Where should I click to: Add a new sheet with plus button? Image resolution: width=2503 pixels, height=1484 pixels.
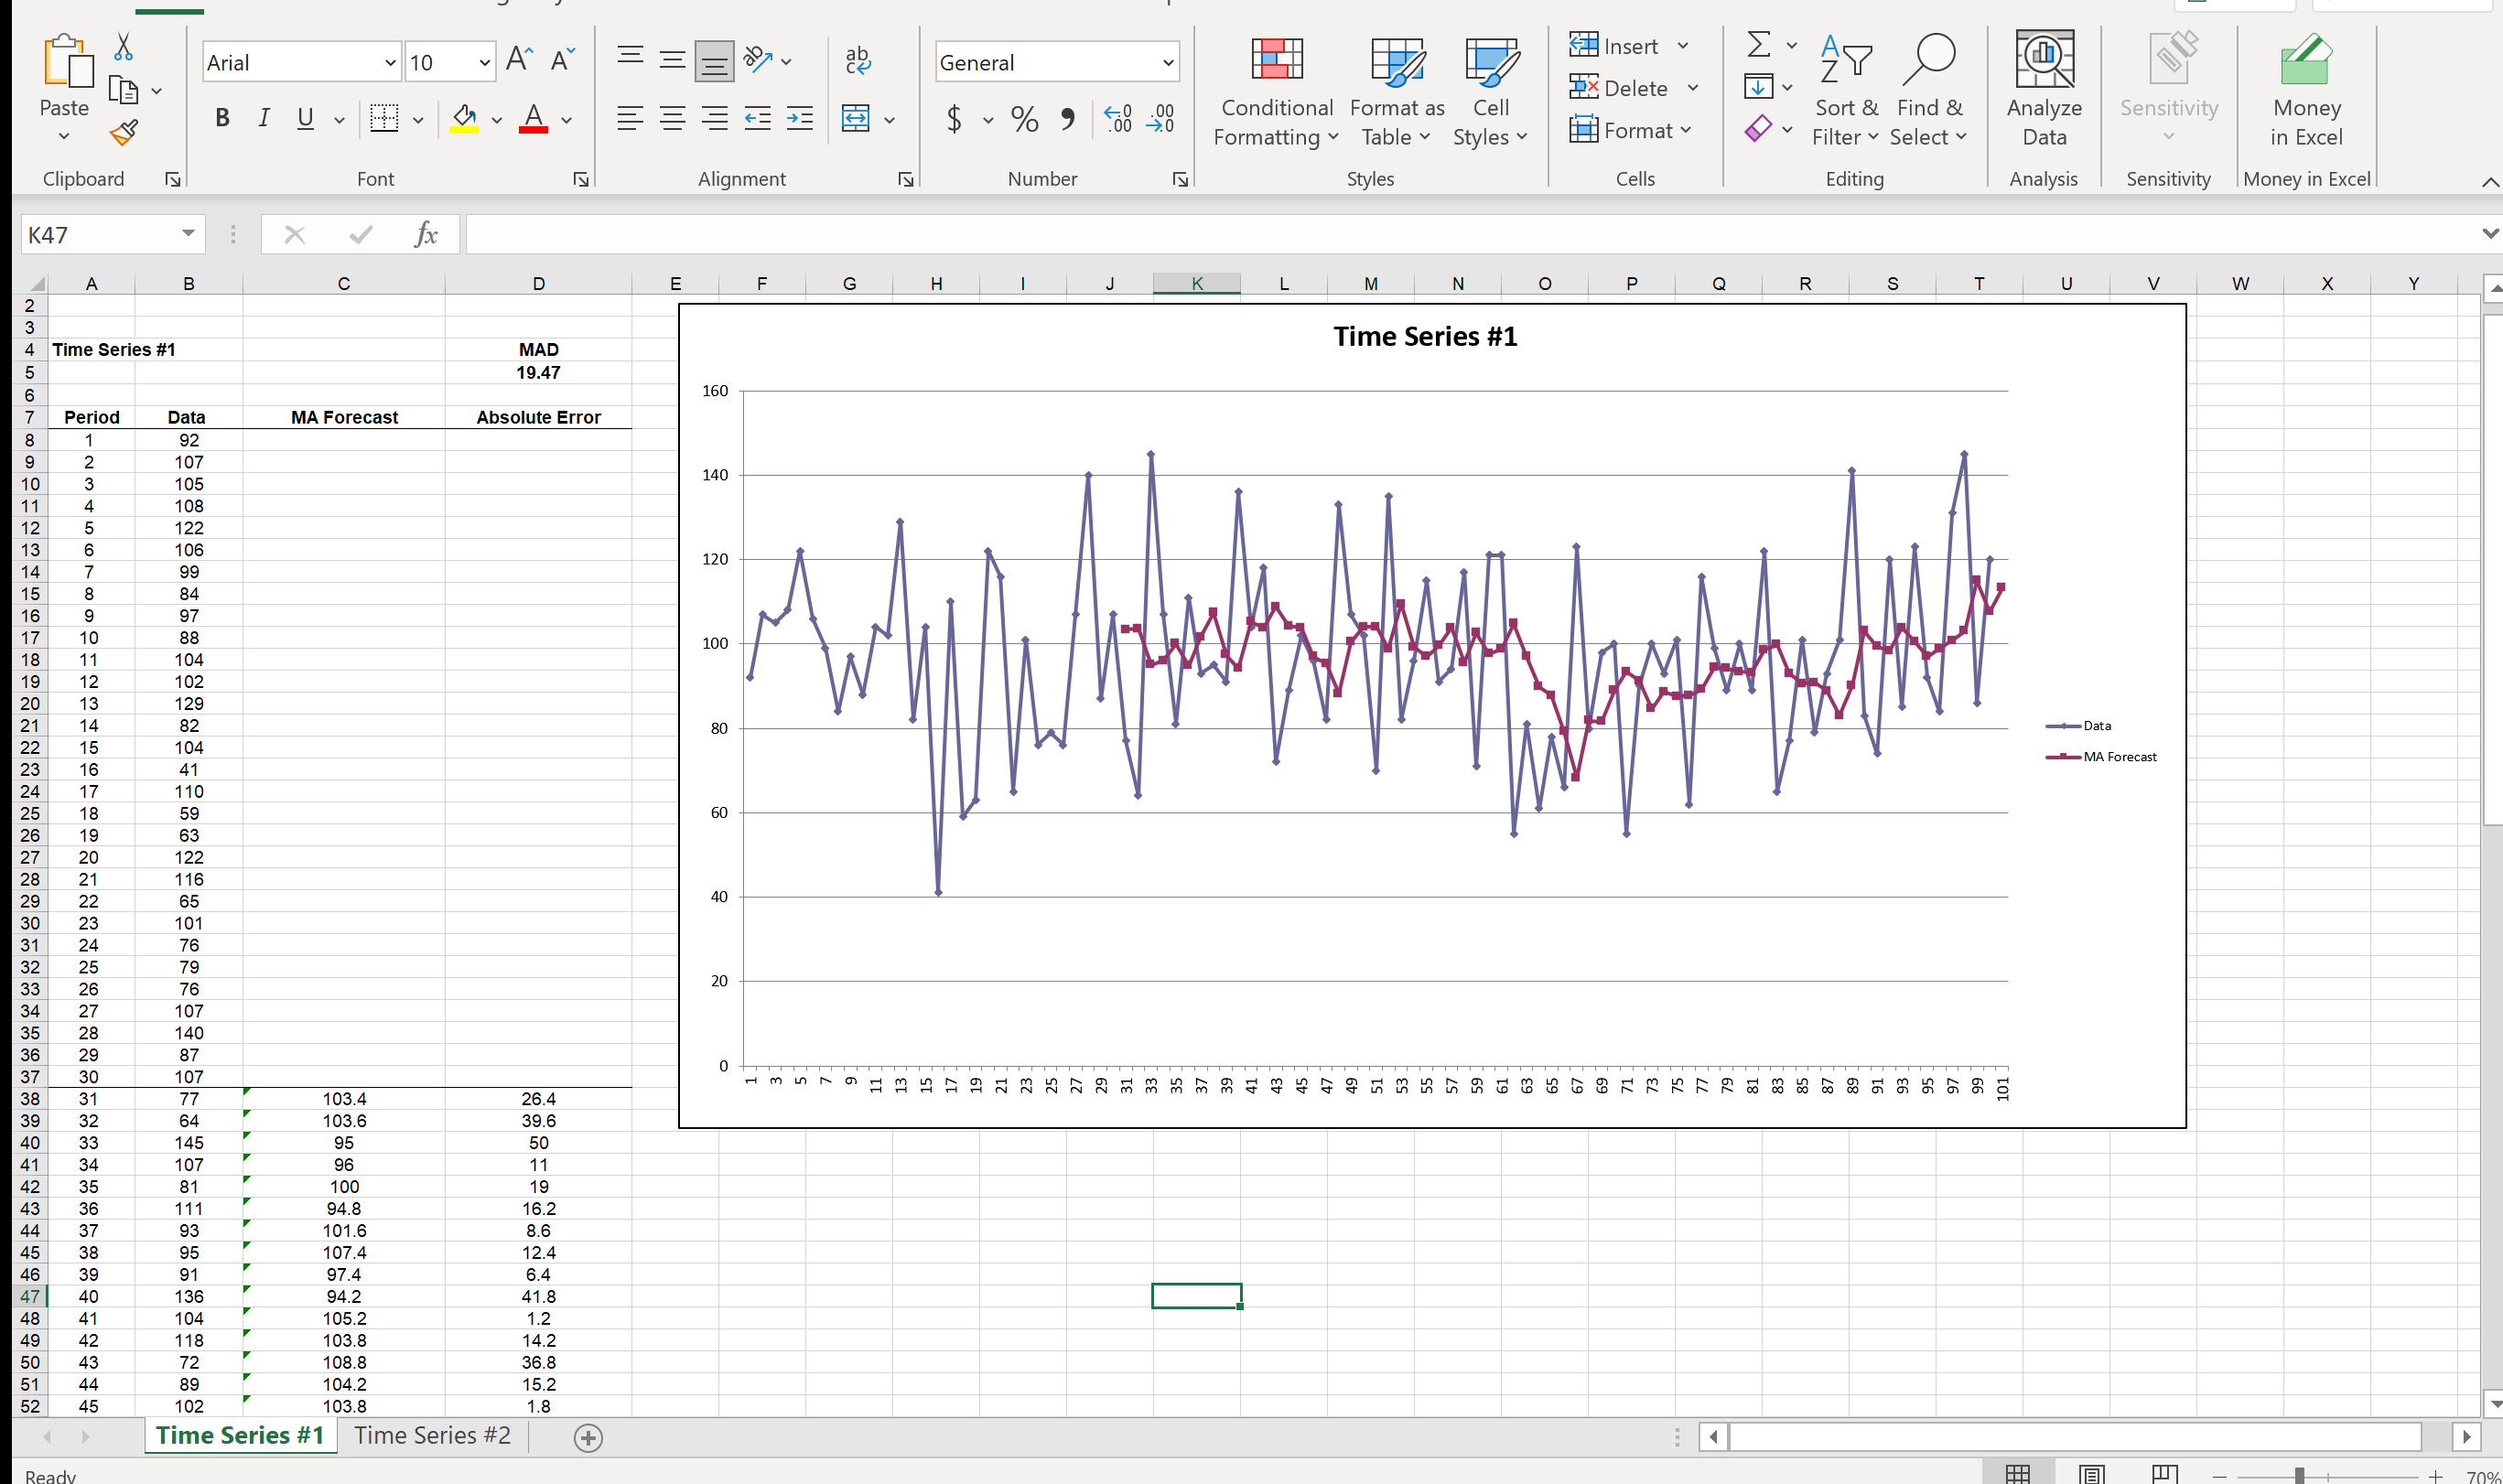[x=588, y=1437]
